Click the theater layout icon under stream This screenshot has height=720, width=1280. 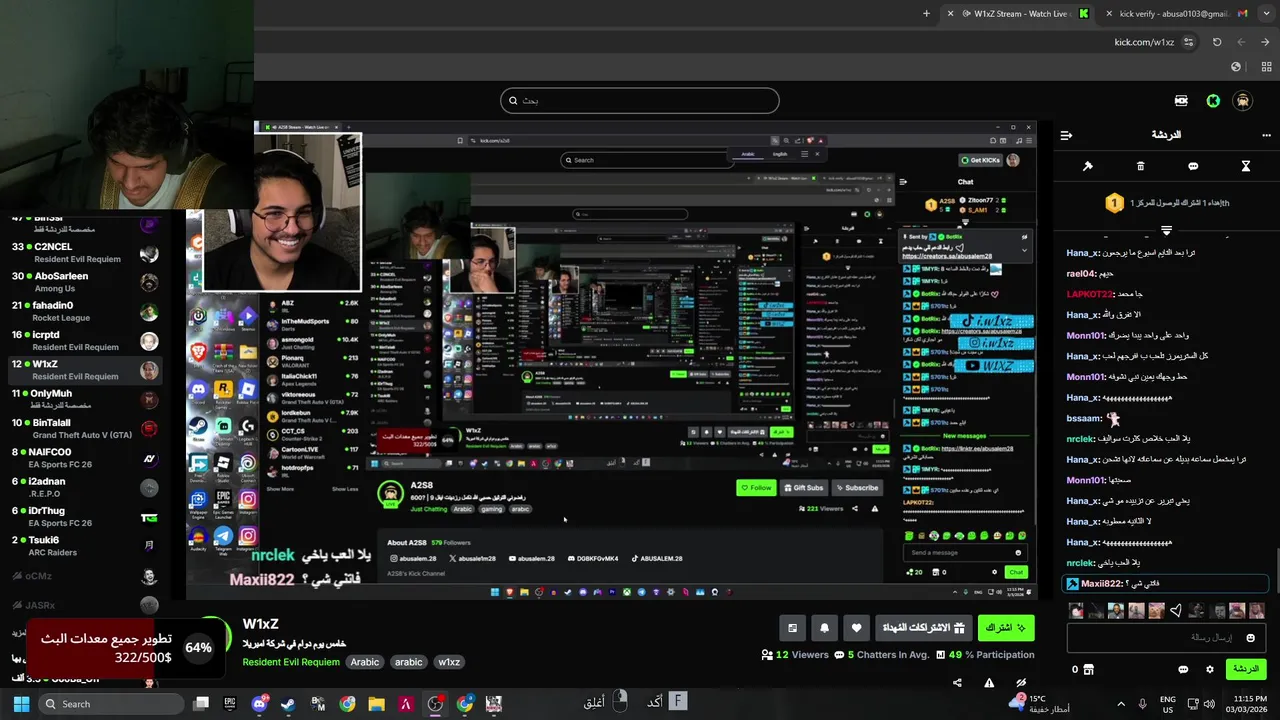792,628
